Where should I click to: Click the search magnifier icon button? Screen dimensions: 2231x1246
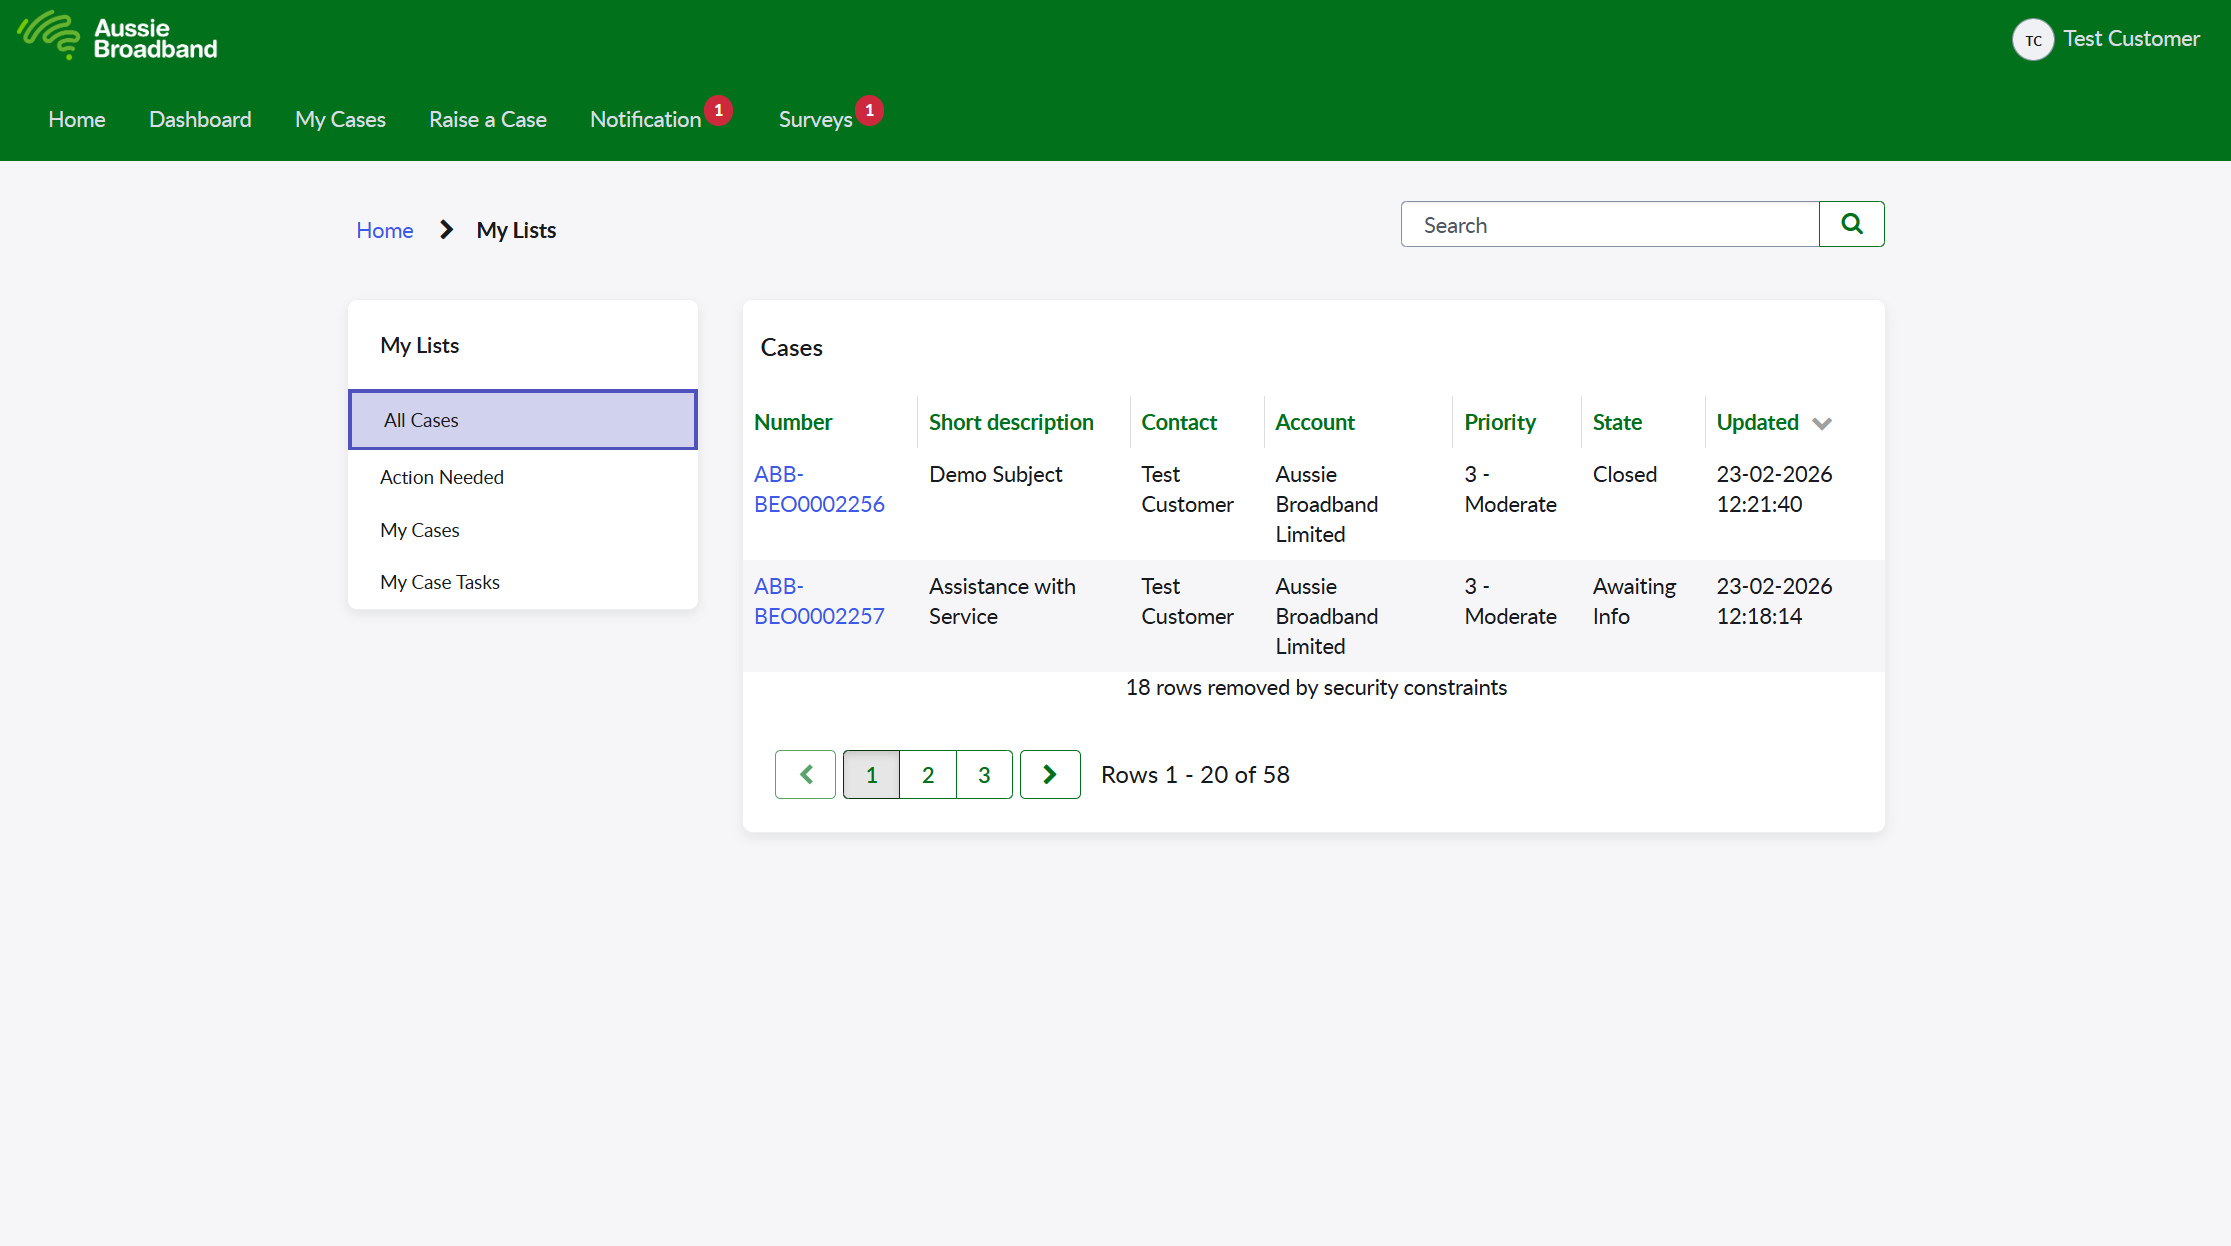(1851, 224)
